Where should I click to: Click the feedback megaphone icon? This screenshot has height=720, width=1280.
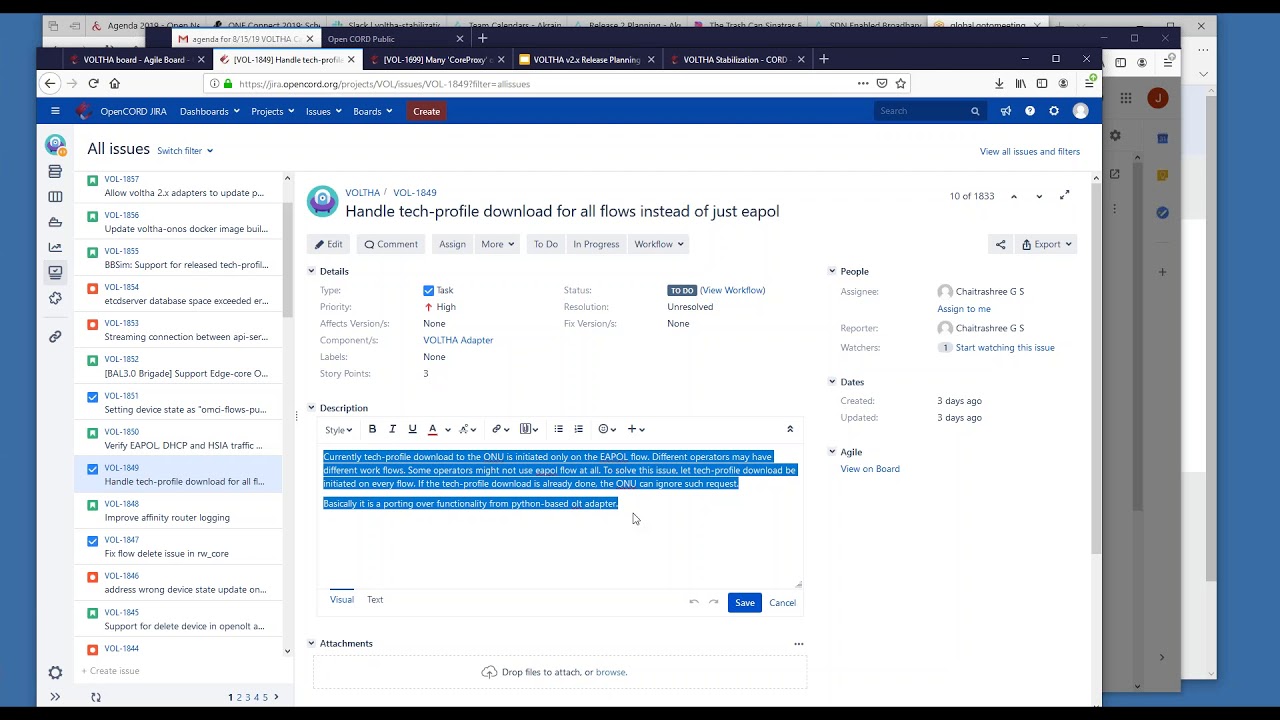pyautogui.click(x=1006, y=111)
